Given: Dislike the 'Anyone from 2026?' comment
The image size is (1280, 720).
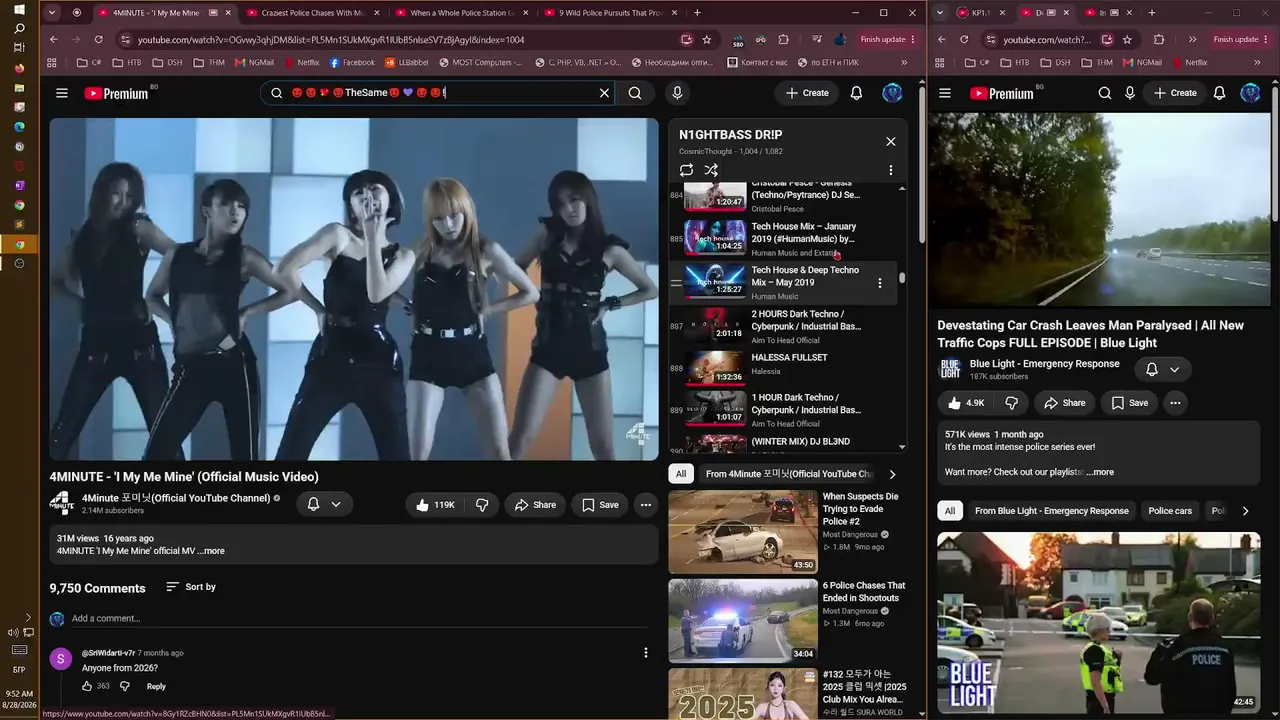Looking at the screenshot, I should 125,686.
